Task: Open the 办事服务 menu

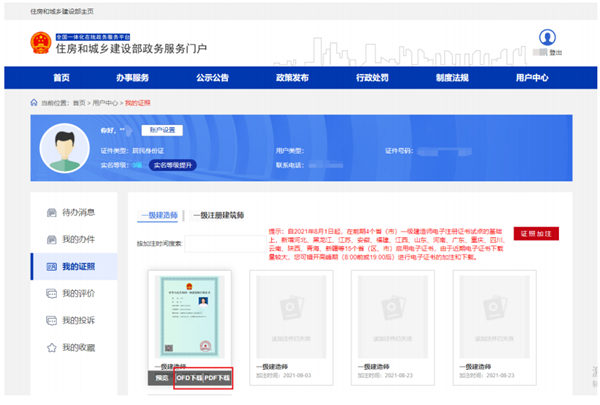Action: [132, 78]
